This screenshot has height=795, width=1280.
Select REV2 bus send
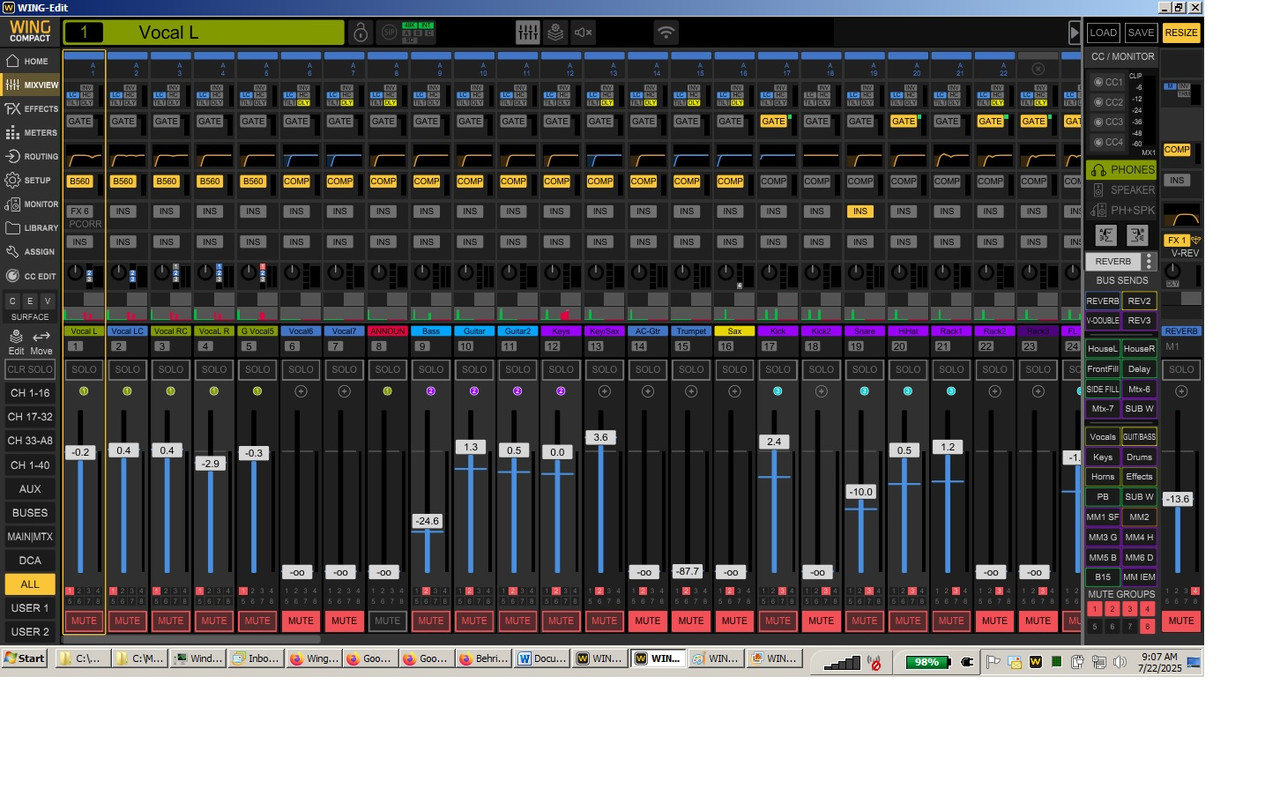(1140, 301)
